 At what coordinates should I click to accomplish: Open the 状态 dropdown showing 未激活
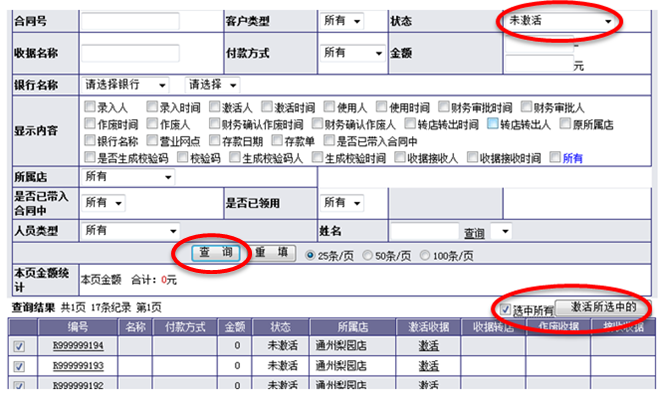click(560, 21)
